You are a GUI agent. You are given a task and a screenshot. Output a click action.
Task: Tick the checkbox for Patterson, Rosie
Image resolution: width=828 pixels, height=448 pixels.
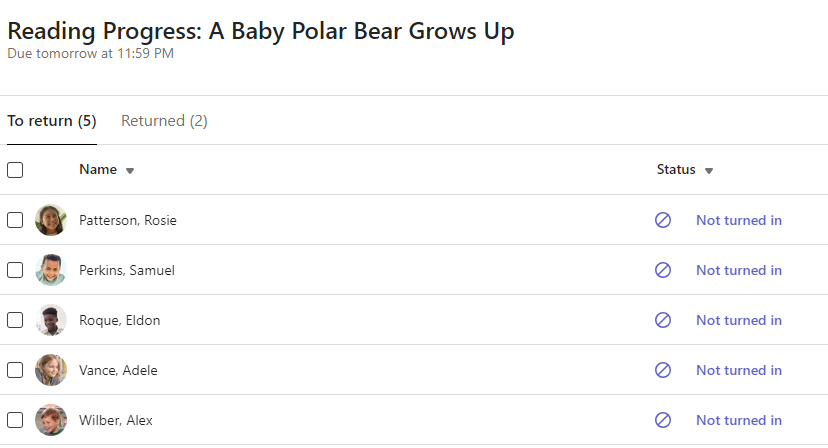coord(15,220)
